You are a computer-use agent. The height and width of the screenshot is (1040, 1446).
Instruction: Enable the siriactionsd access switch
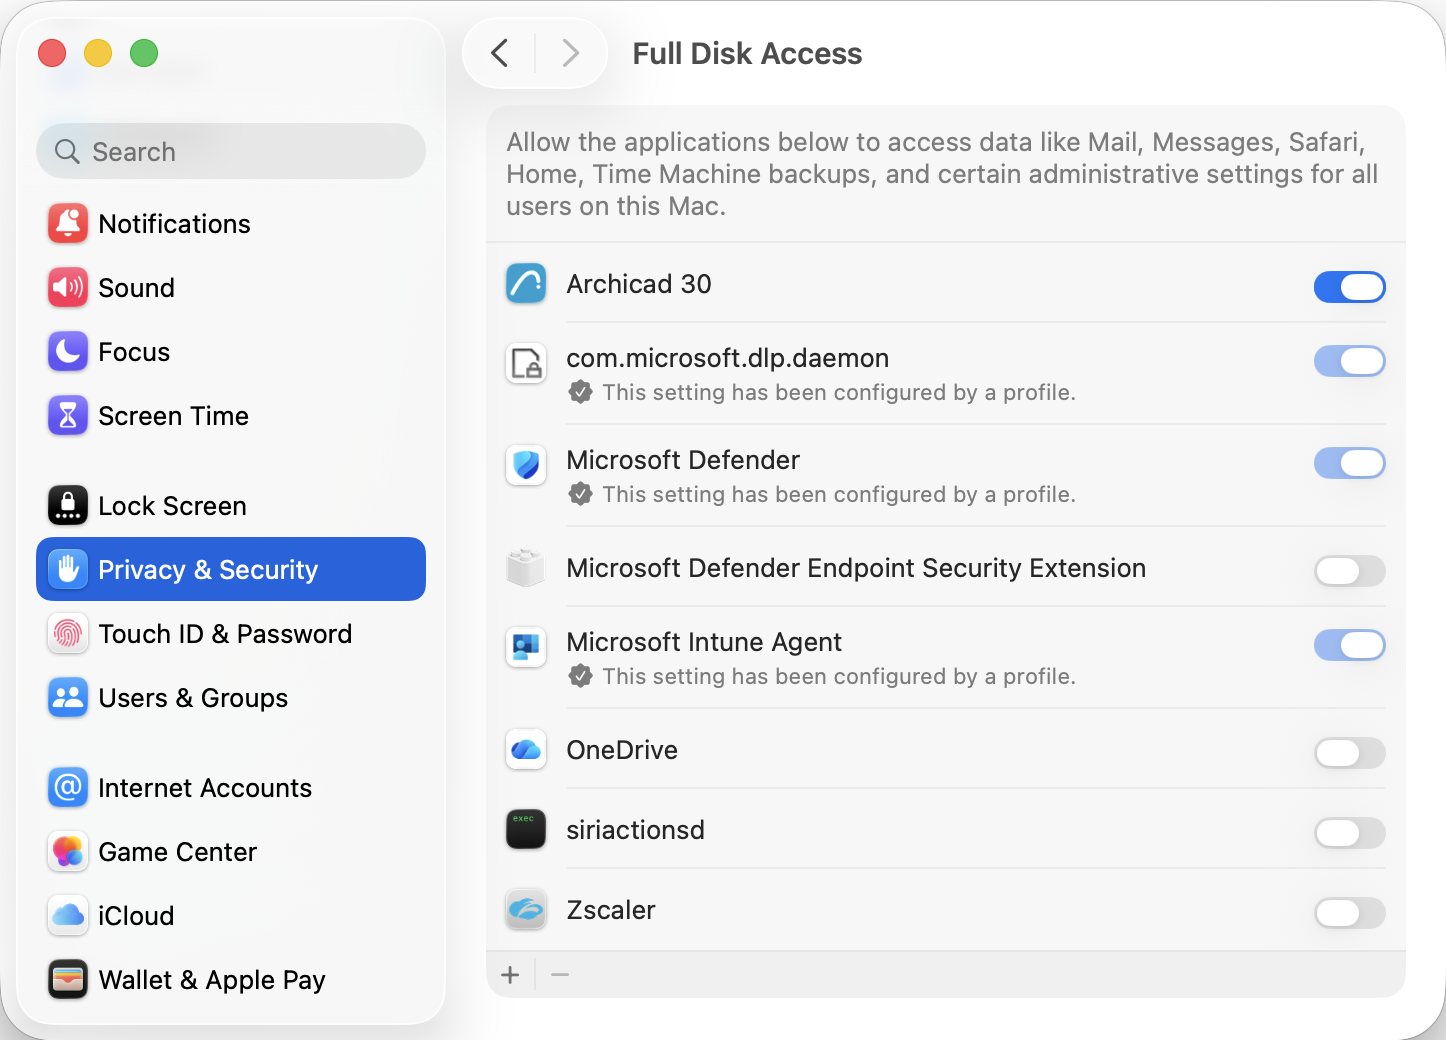[x=1350, y=833]
